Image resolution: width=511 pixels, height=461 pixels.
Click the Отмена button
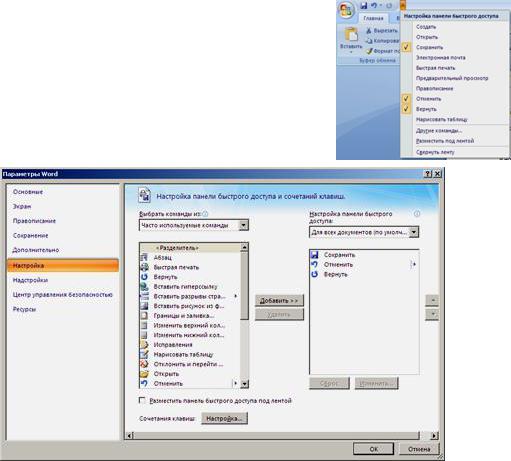coord(419,449)
